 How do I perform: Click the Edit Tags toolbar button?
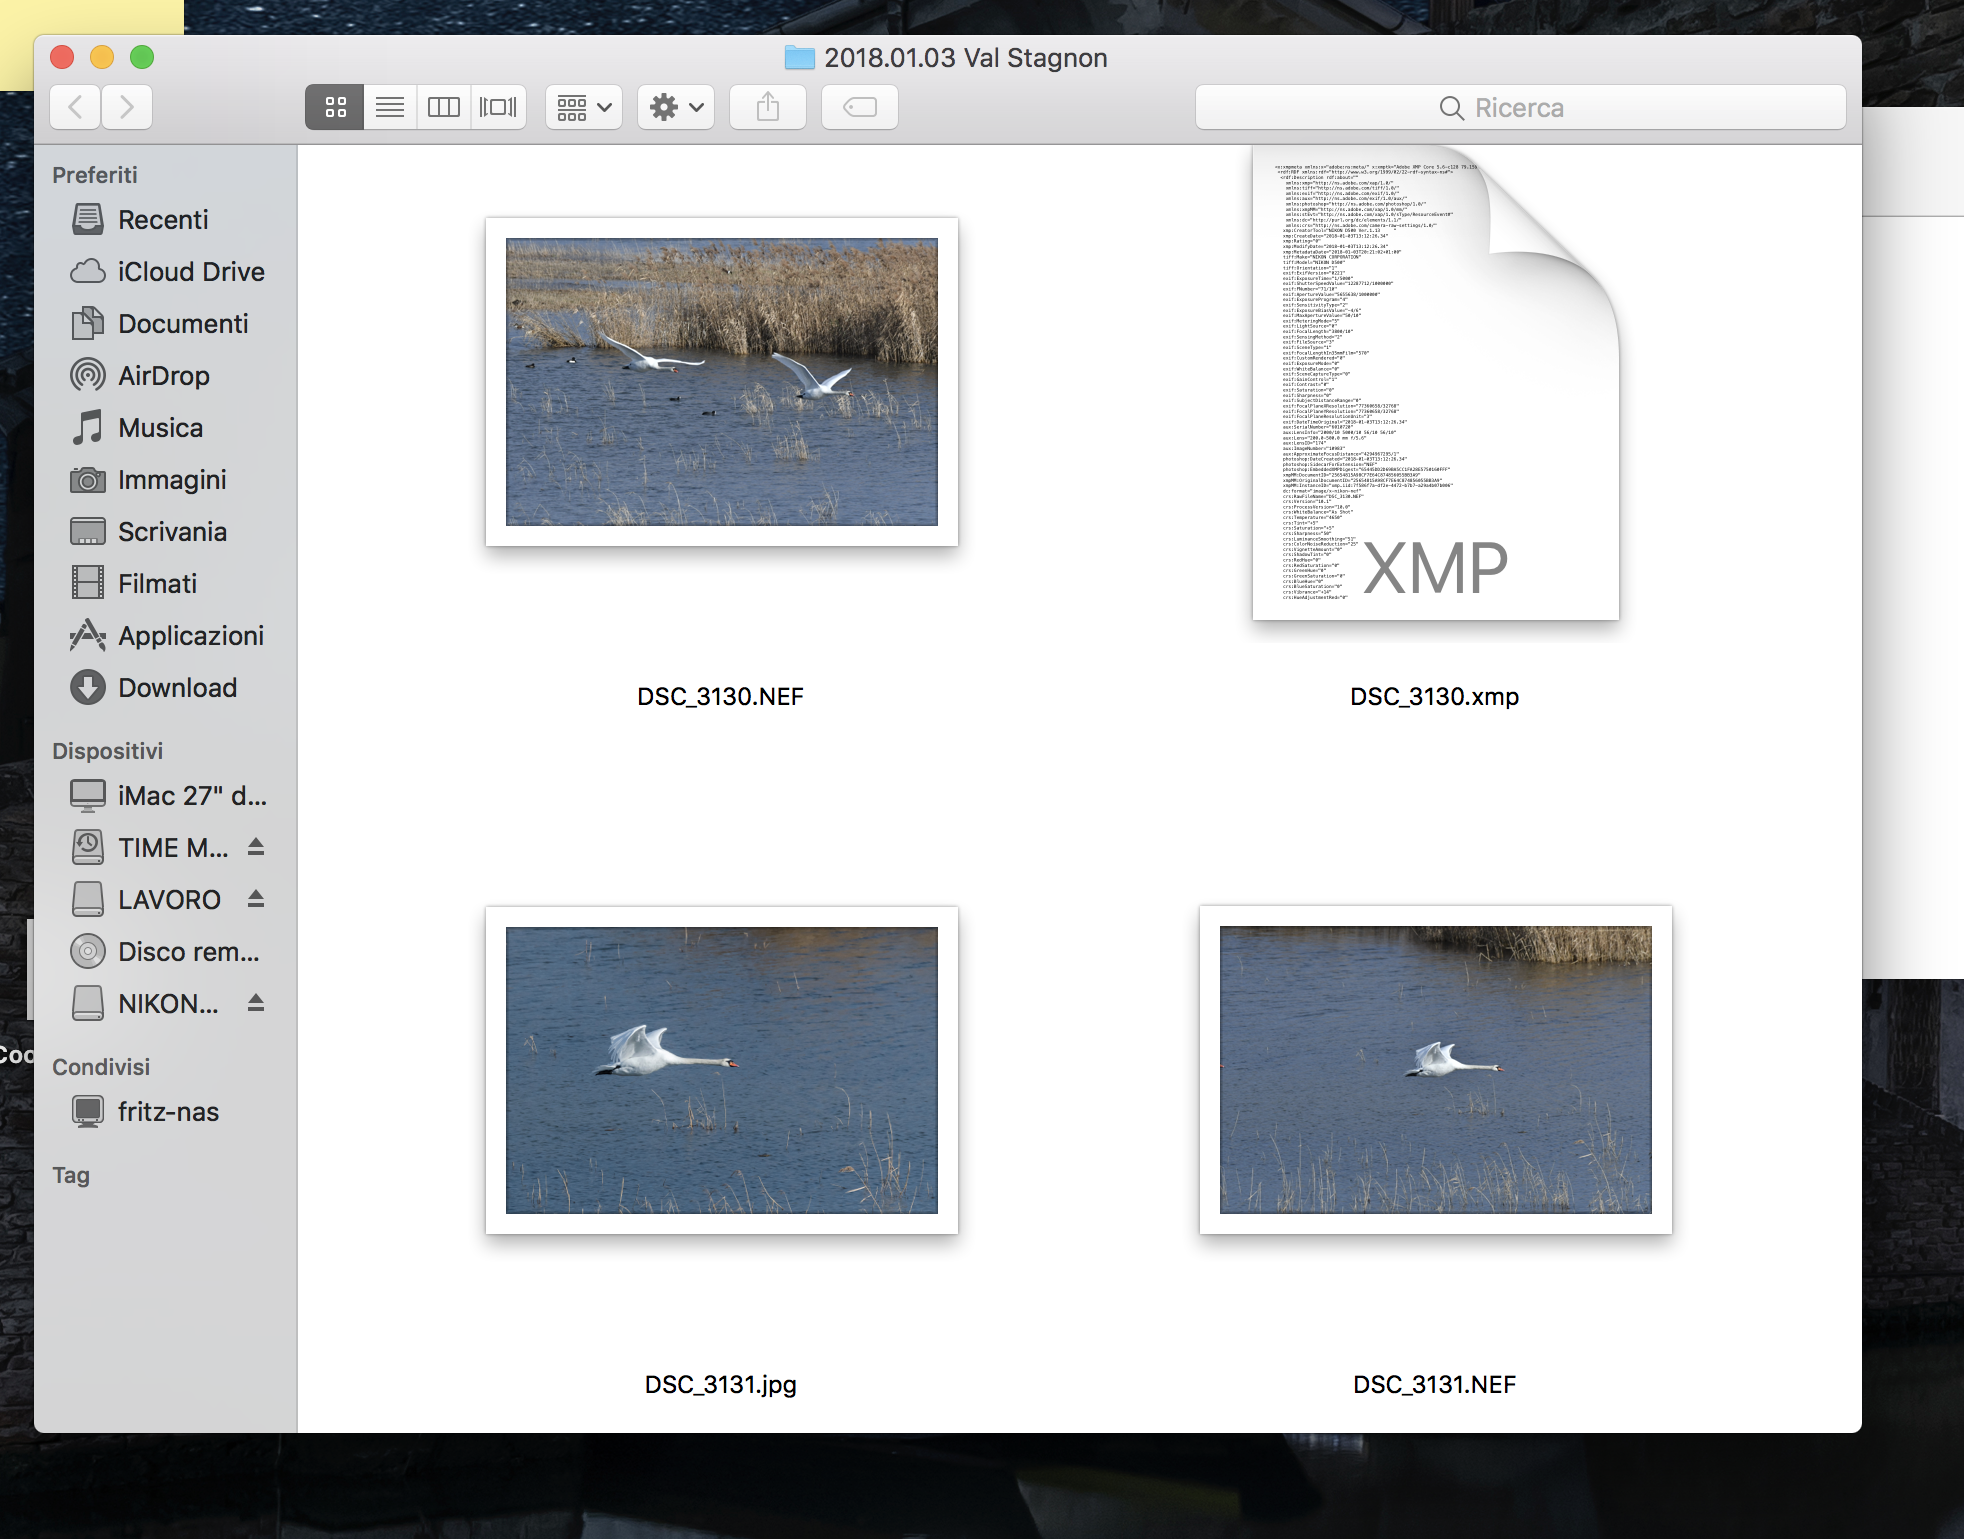click(860, 107)
